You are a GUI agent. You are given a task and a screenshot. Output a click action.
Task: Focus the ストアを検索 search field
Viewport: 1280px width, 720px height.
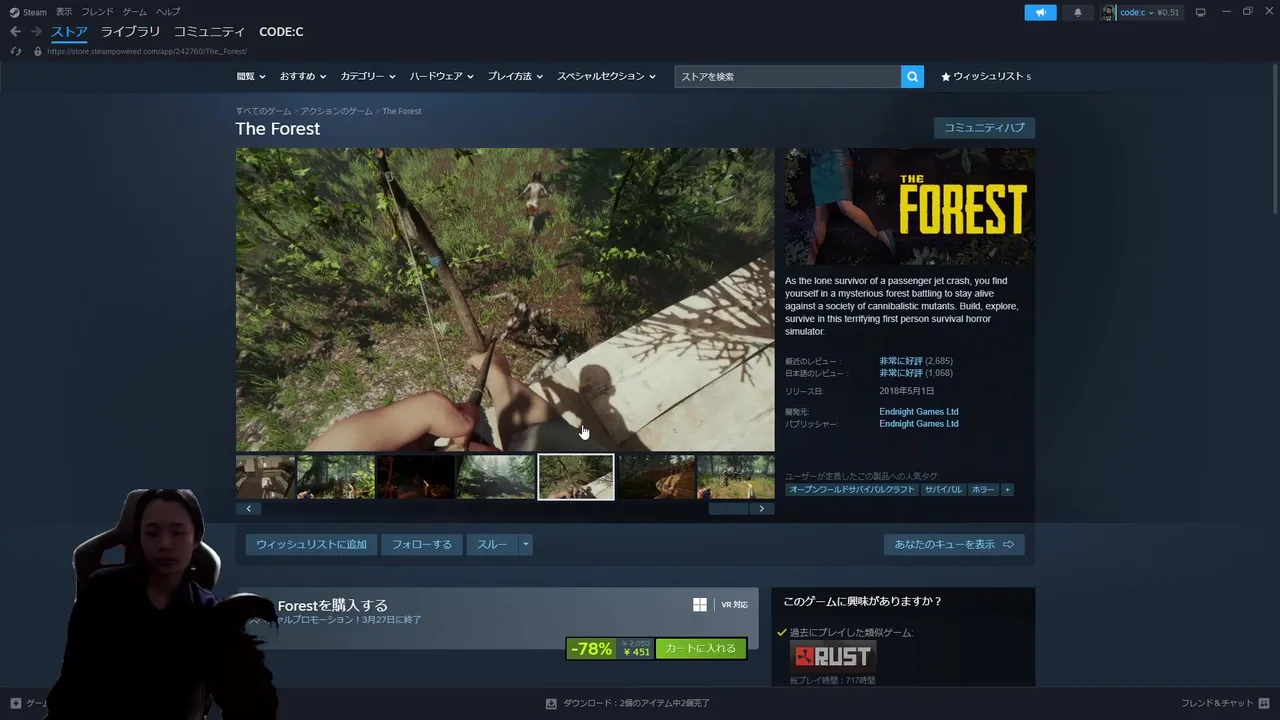pyautogui.click(x=788, y=76)
